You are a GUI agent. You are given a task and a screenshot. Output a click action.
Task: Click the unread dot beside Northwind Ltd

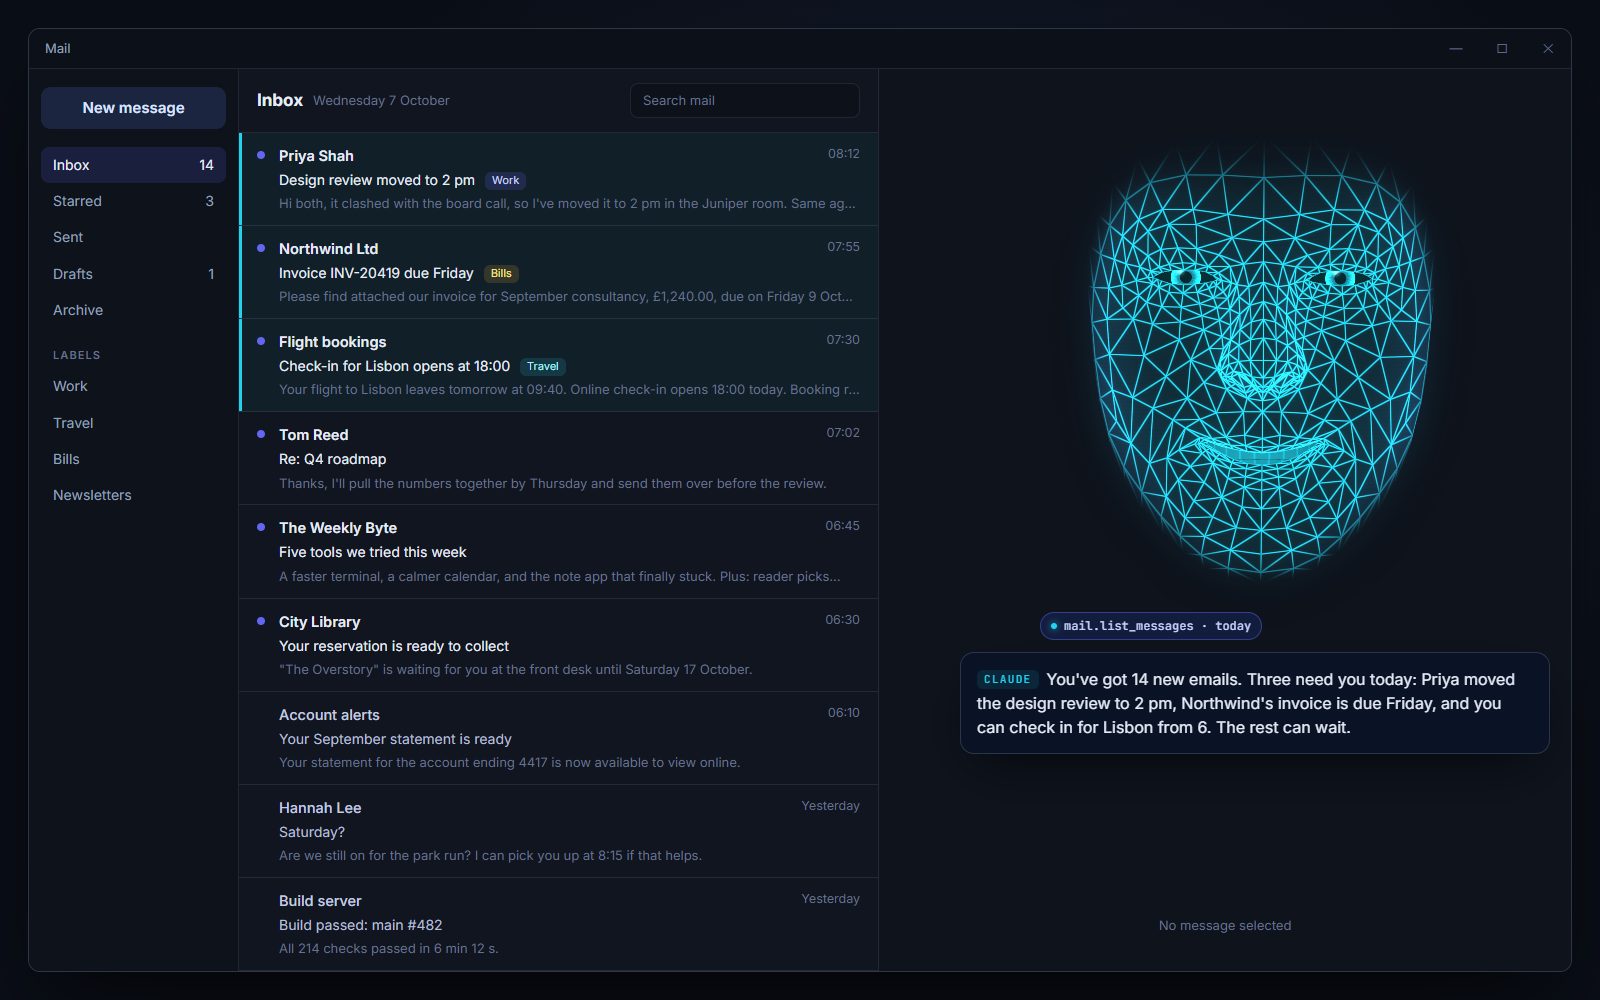261,248
